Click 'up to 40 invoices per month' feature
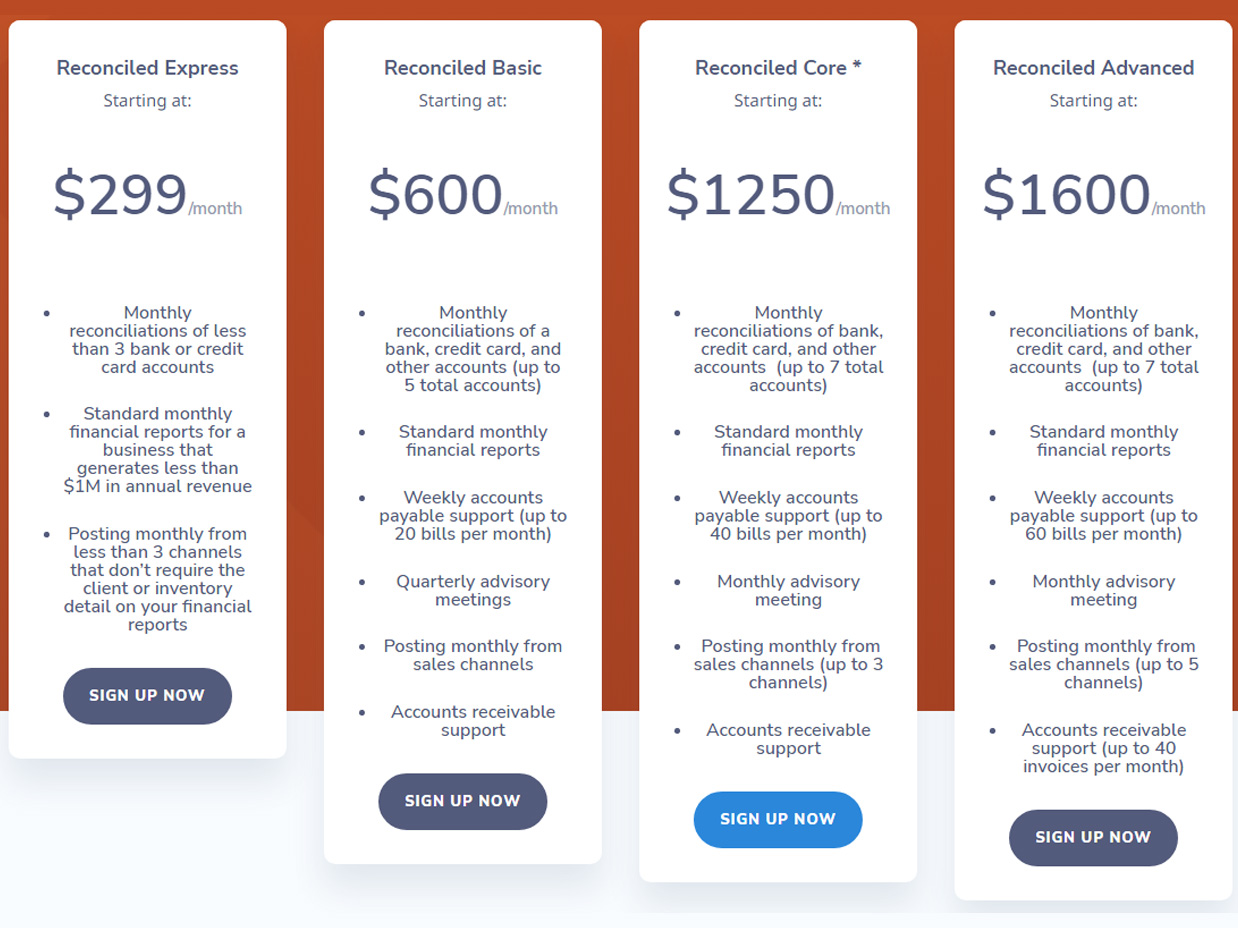The image size is (1238, 928). (1104, 748)
